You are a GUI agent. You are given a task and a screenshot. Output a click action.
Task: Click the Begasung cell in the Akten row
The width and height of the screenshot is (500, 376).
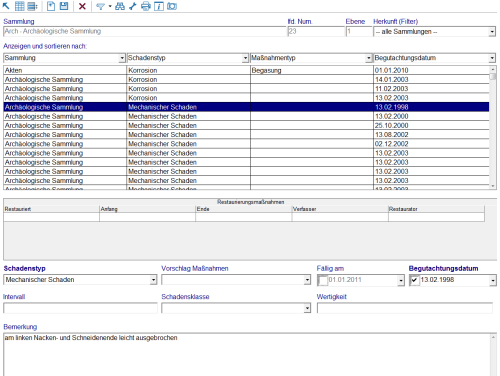[x=312, y=70]
